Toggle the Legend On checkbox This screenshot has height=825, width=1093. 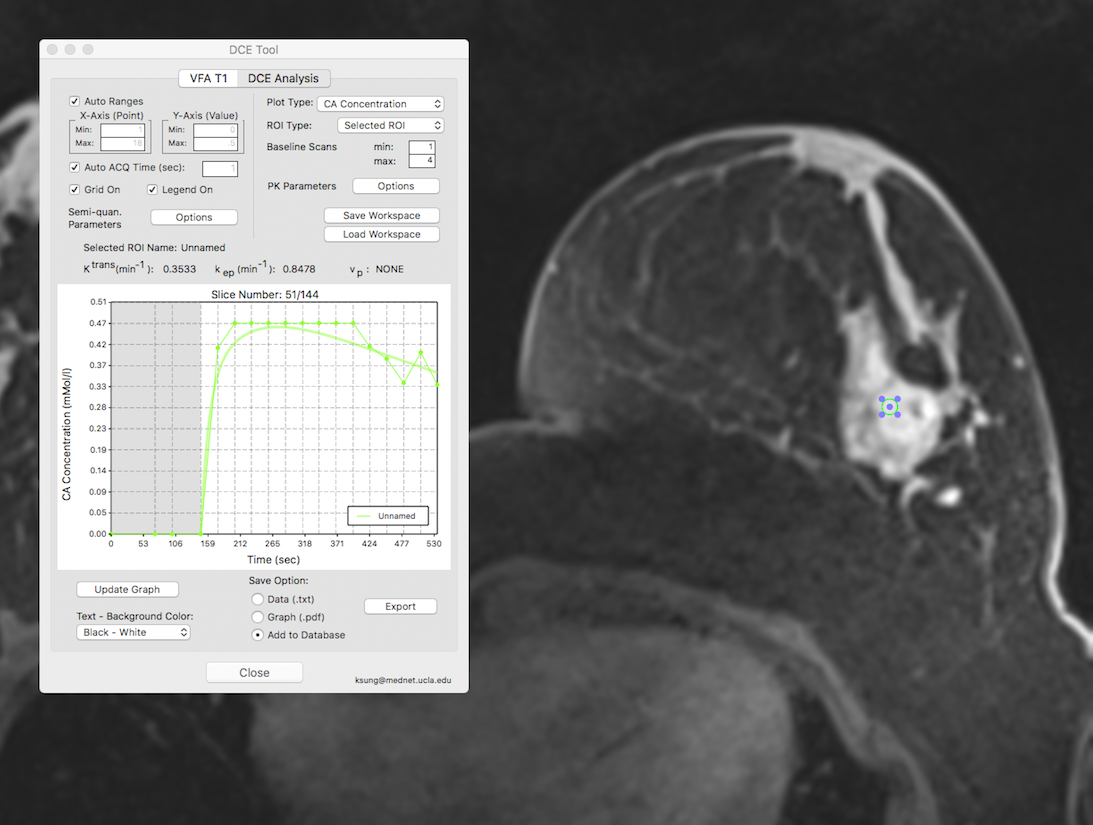pyautogui.click(x=153, y=190)
